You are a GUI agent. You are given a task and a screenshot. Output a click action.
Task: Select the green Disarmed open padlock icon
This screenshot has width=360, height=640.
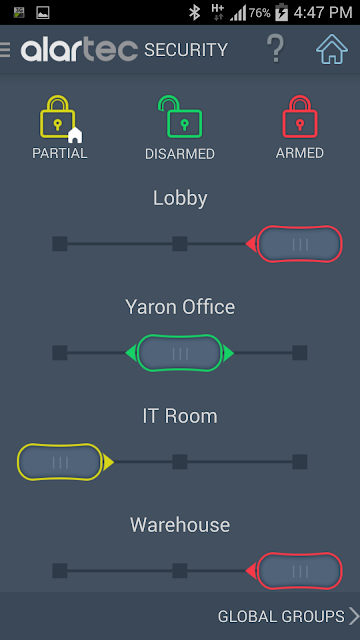[180, 117]
